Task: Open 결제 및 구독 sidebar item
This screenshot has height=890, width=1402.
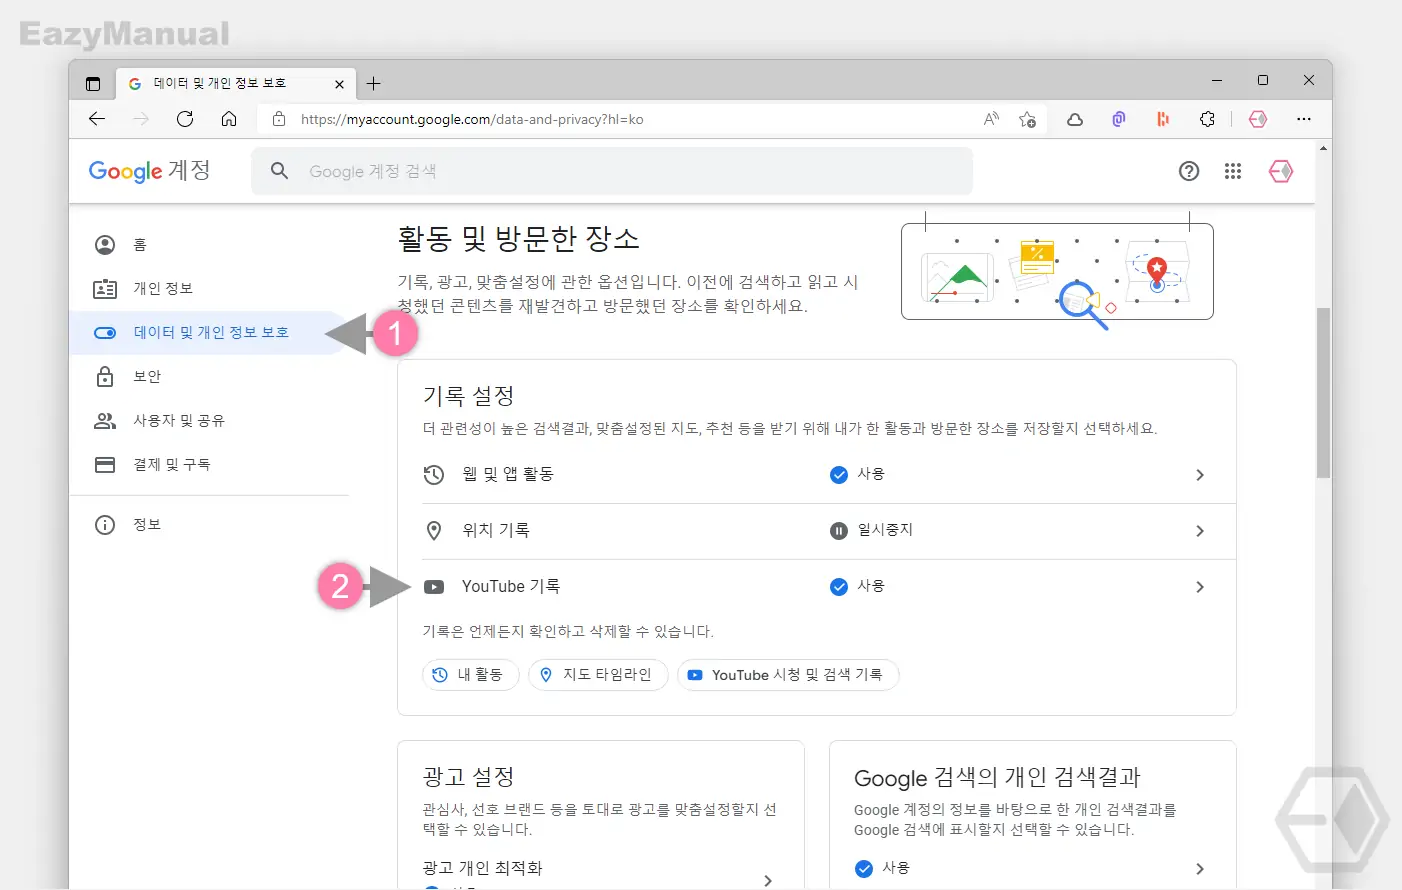Action: 209,465
